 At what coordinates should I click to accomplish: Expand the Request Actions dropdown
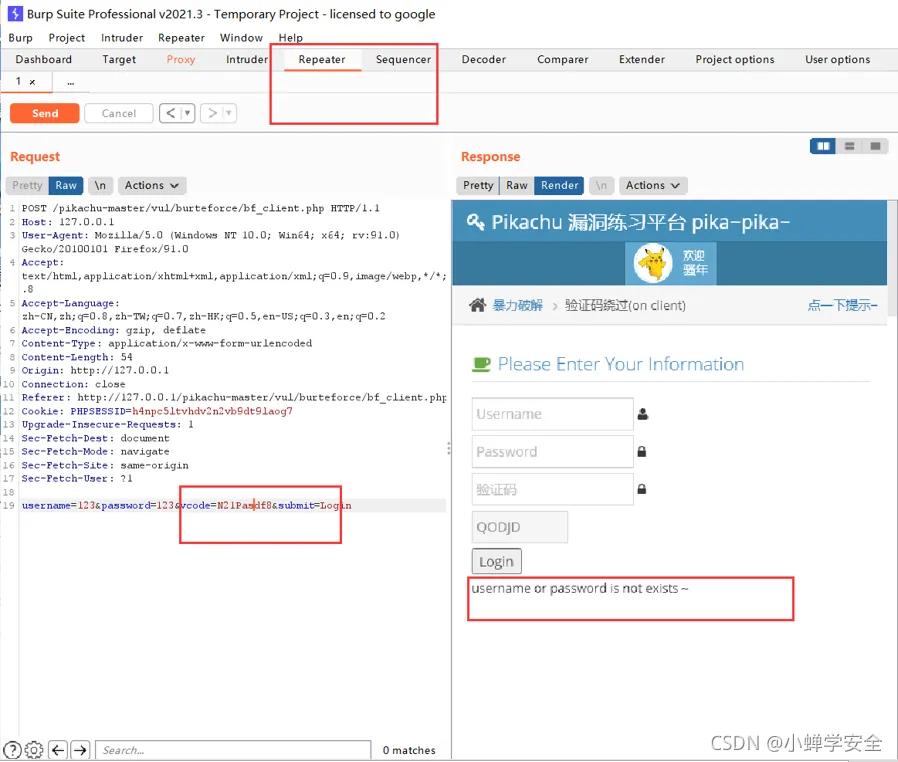pyautogui.click(x=152, y=185)
